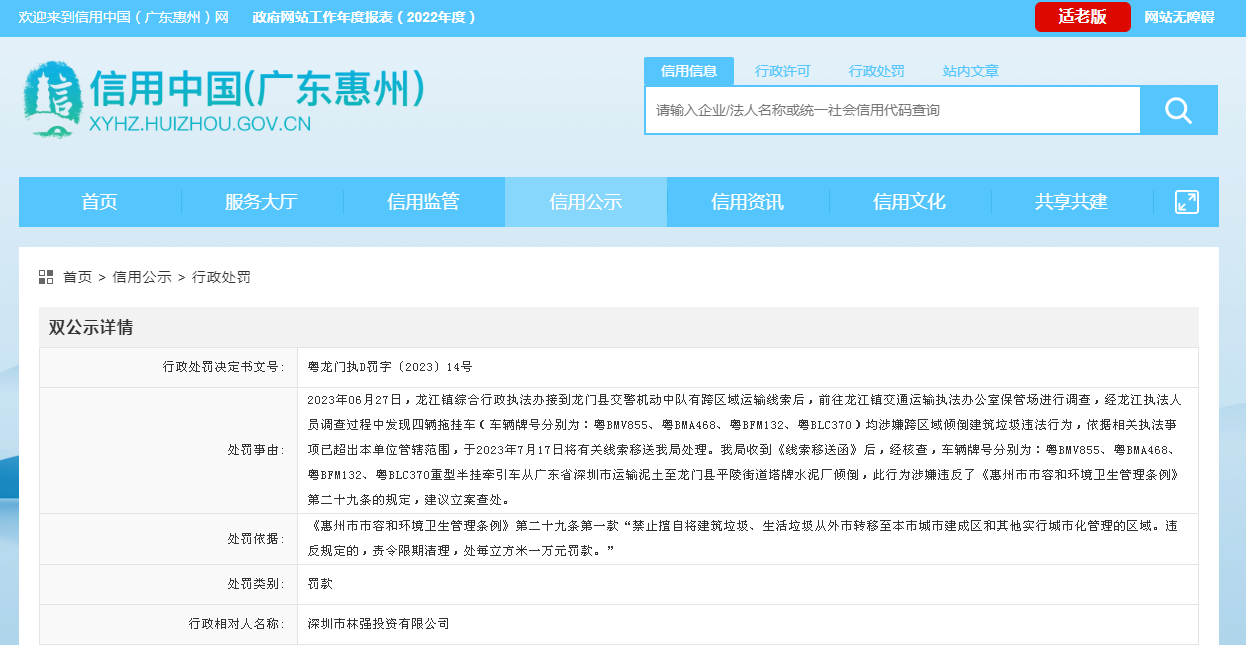Click company name 深圳市林强投资有限公司
1246x645 pixels.
(379, 623)
